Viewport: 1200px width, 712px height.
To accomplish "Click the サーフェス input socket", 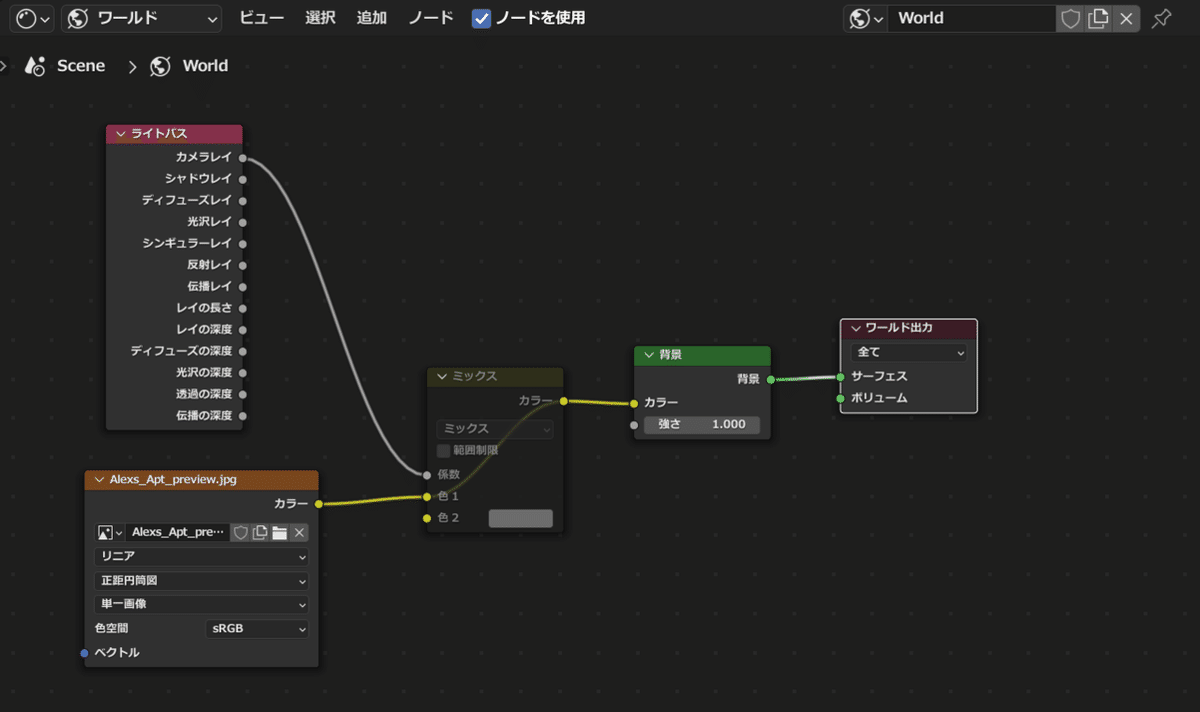I will (841, 377).
